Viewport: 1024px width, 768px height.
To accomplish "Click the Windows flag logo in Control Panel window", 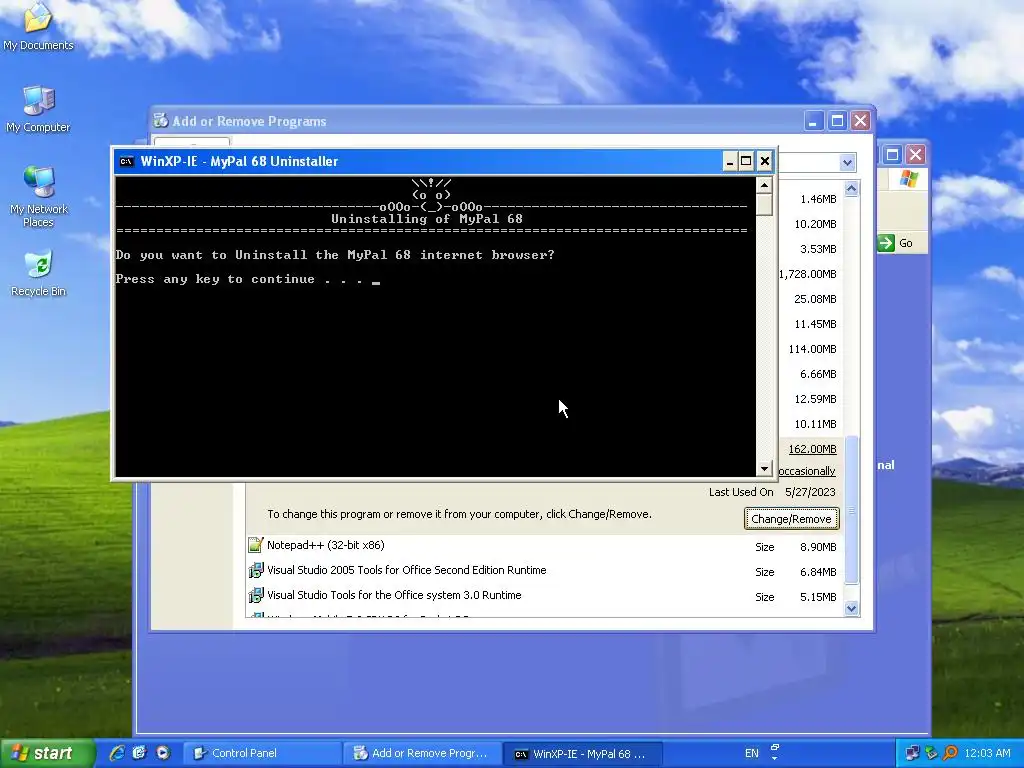I will click(908, 178).
